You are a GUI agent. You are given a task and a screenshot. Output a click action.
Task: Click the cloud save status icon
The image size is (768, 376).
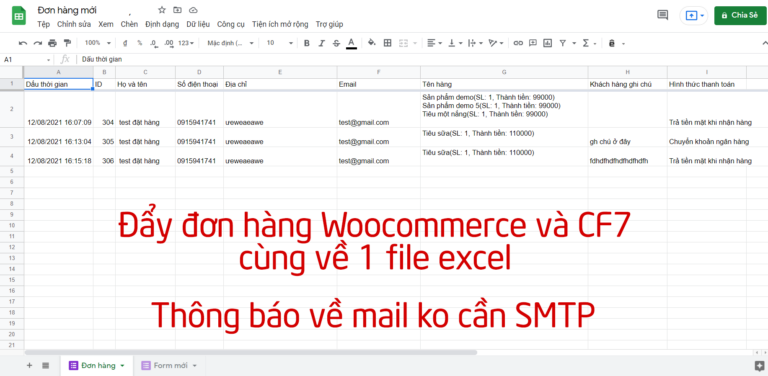tap(193, 10)
